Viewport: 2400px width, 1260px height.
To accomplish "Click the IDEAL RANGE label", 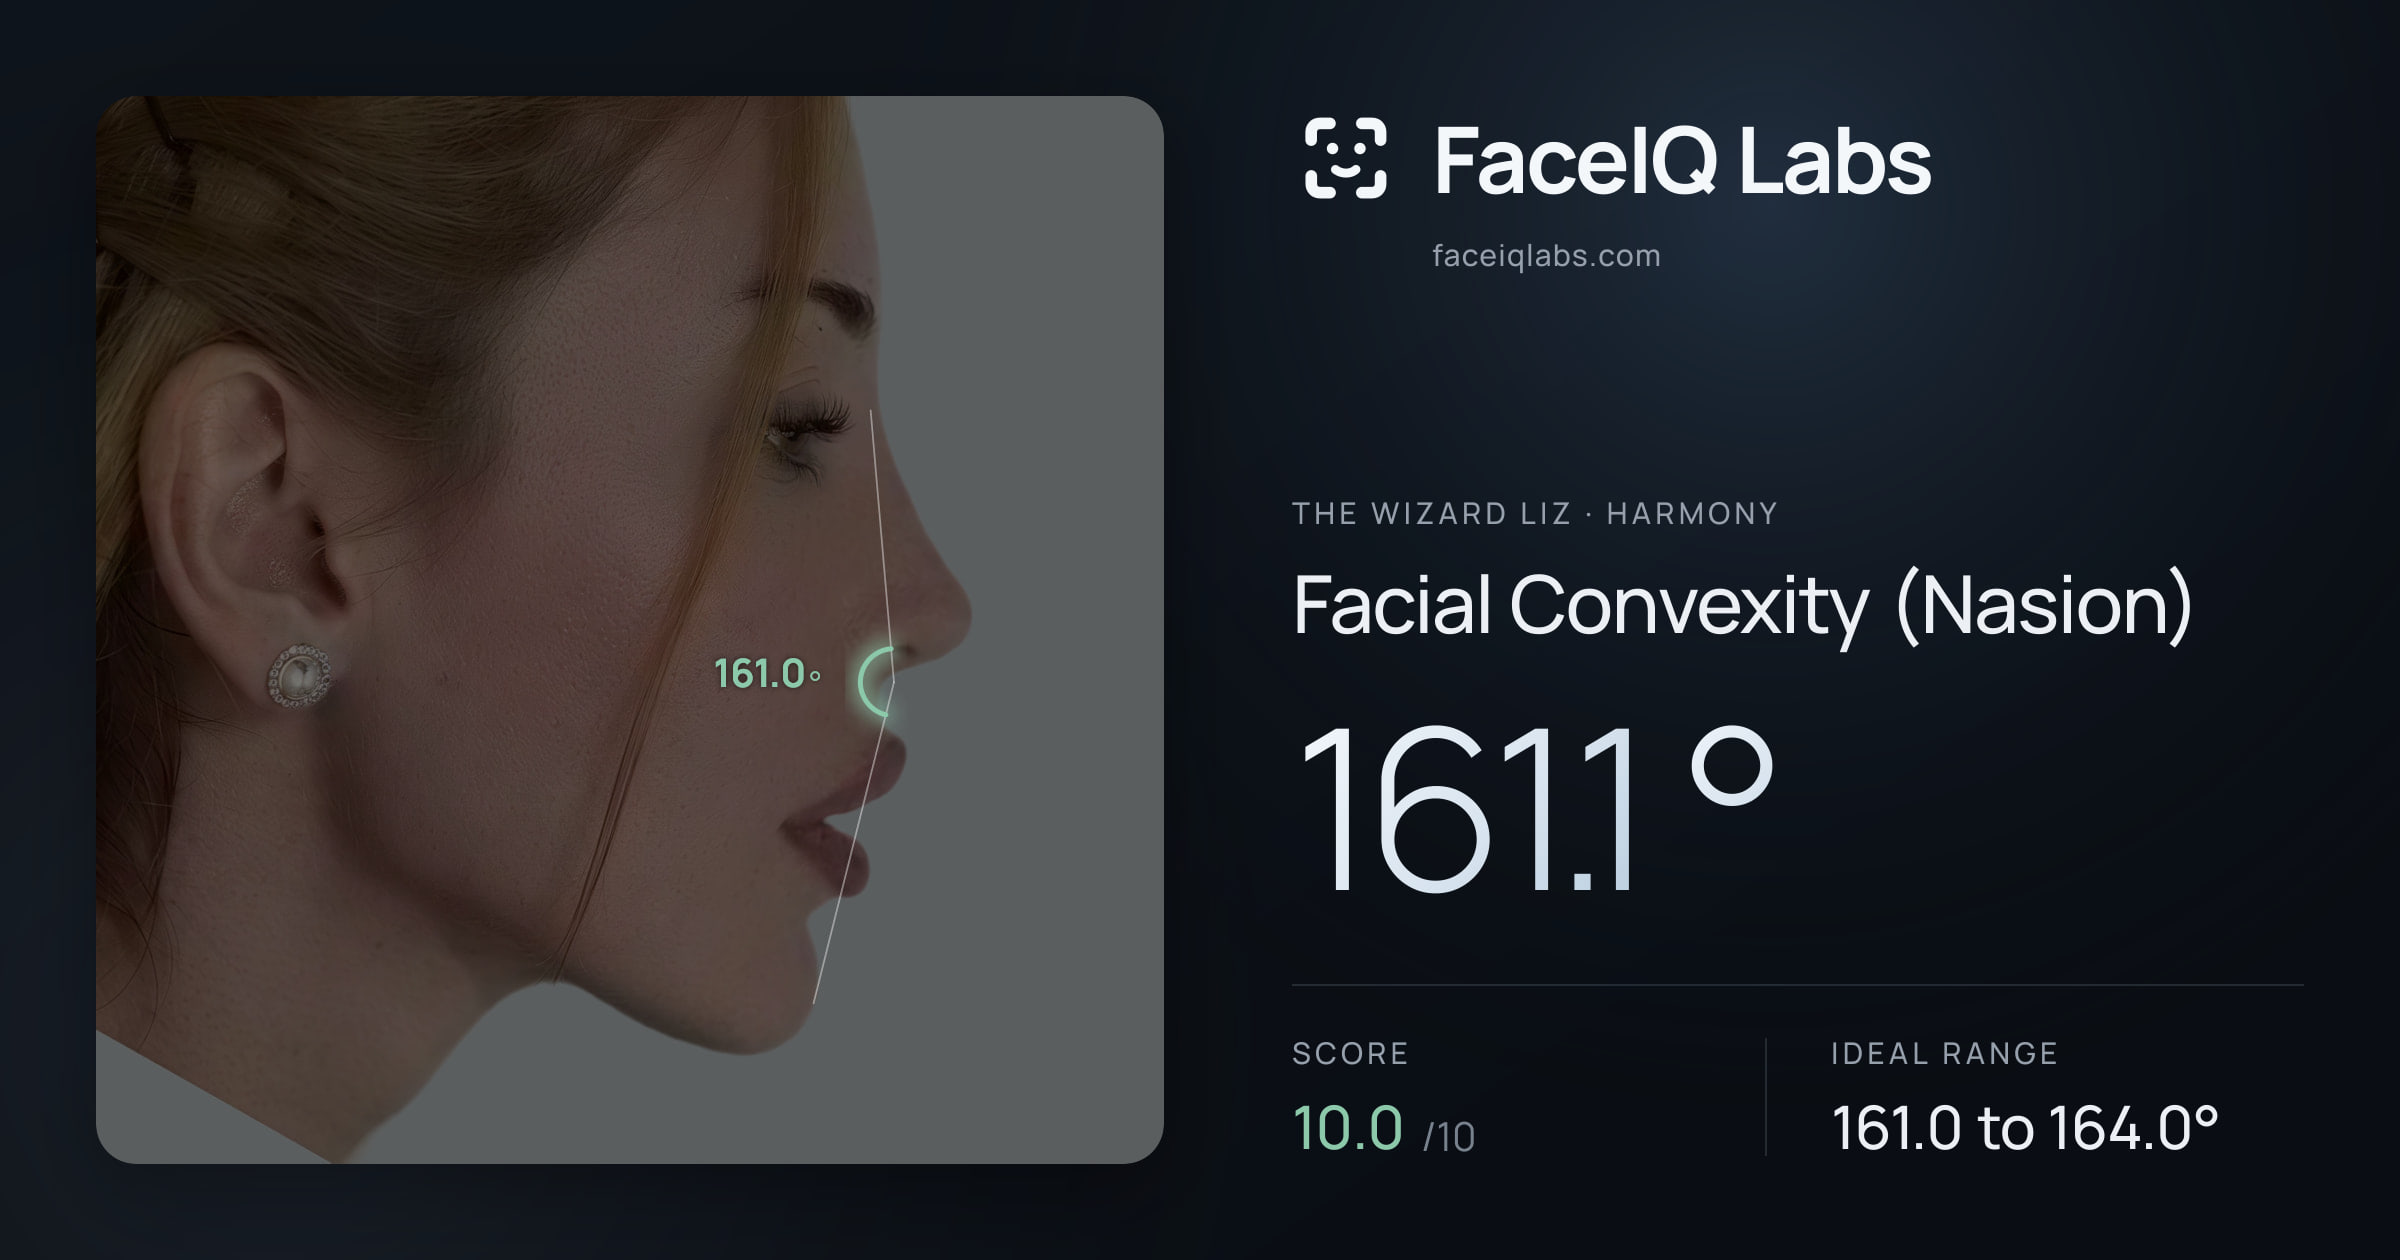I will pos(1944,1053).
